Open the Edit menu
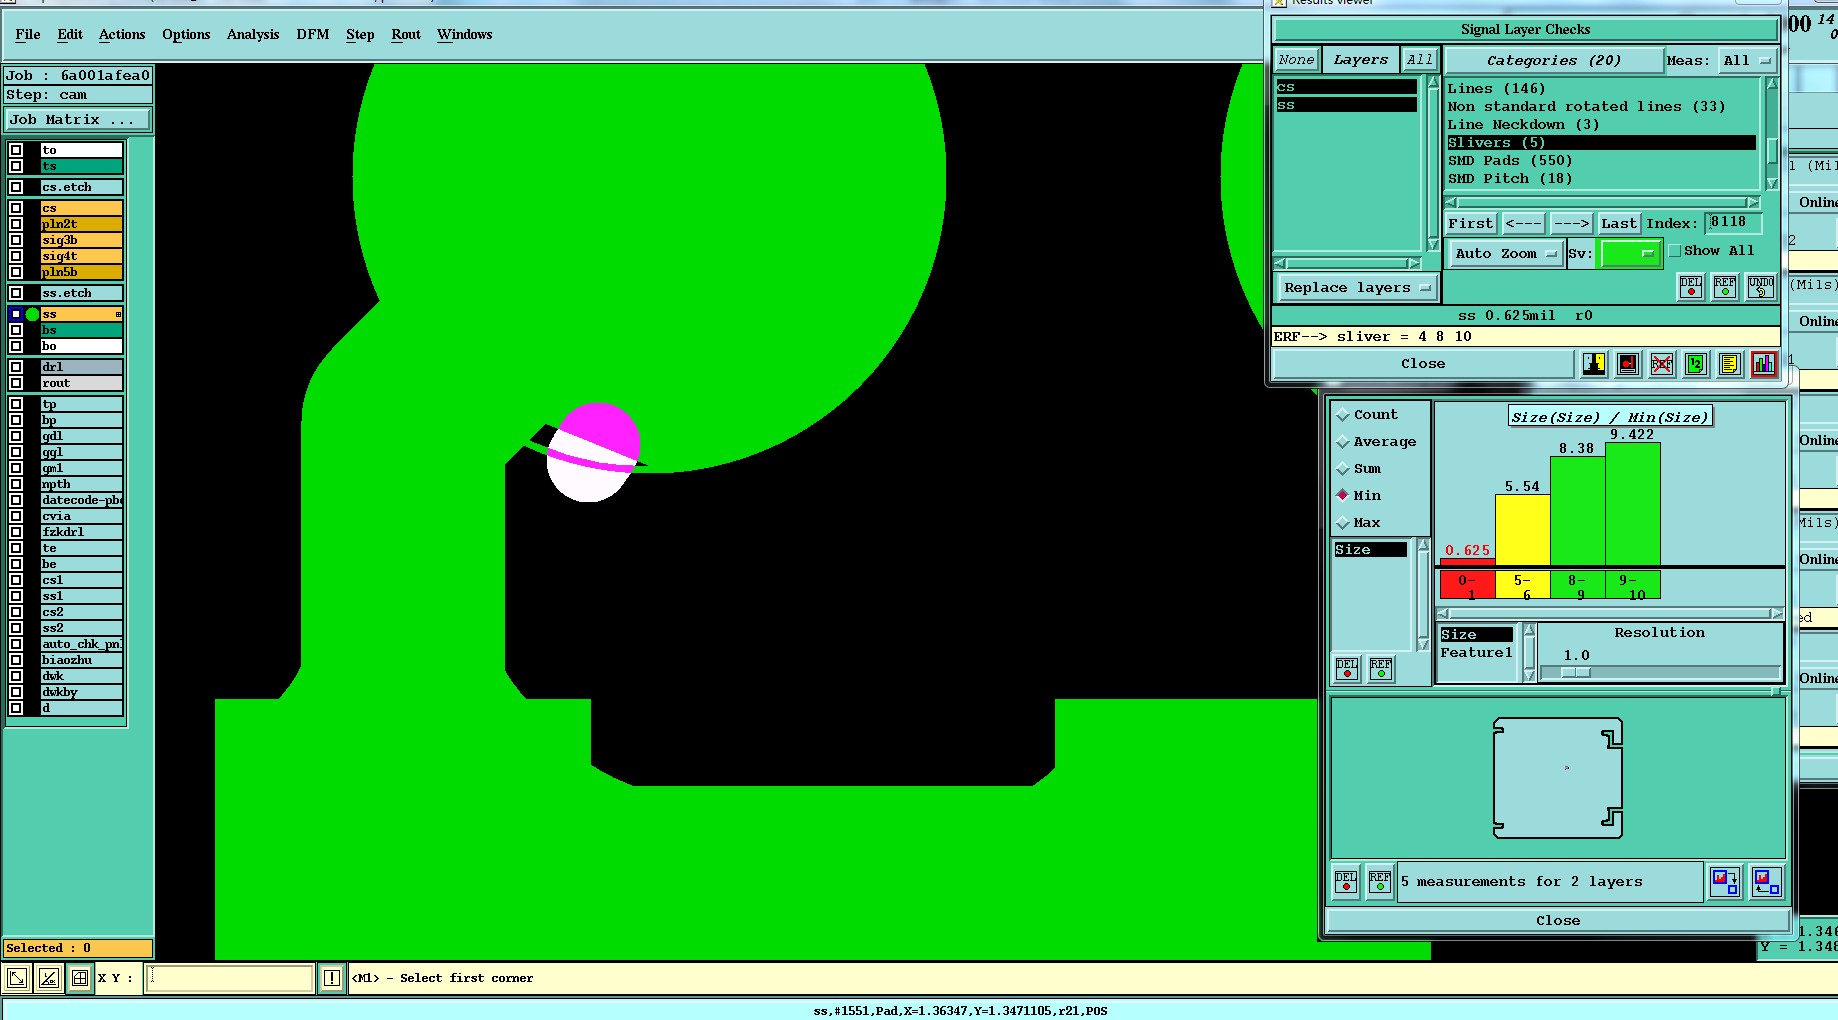1838x1020 pixels. pyautogui.click(x=70, y=34)
